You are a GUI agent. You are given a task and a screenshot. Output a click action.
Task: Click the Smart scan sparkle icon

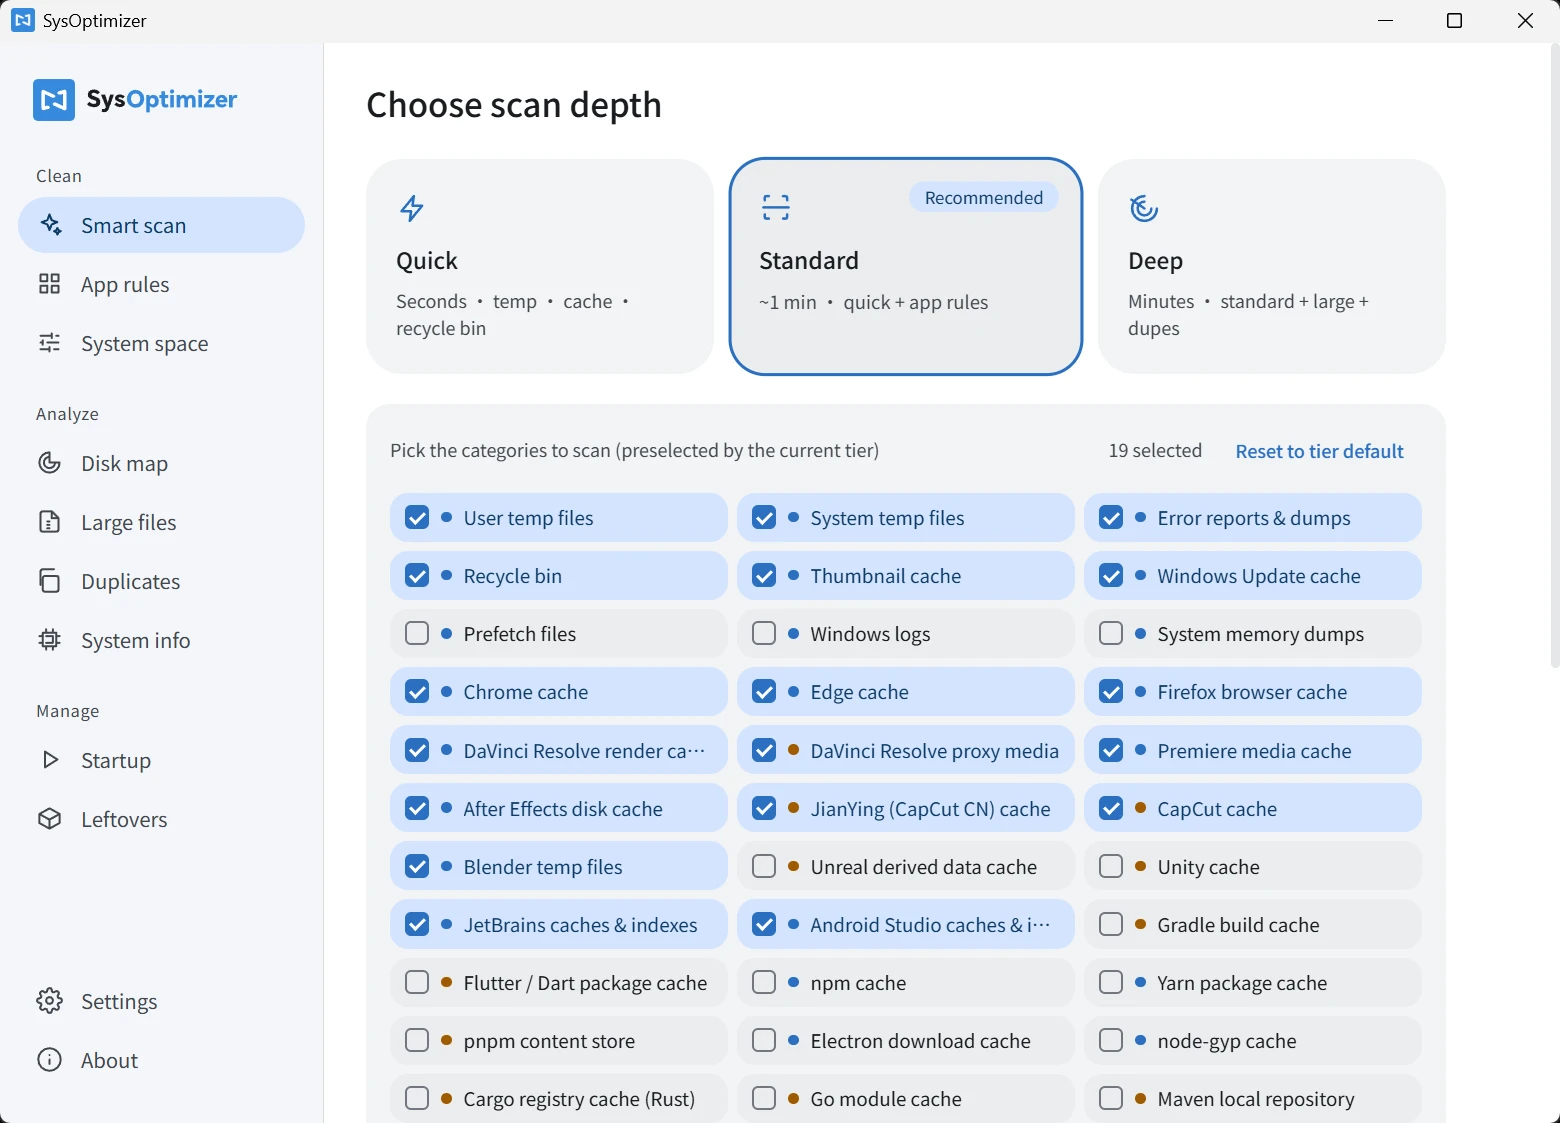51,225
